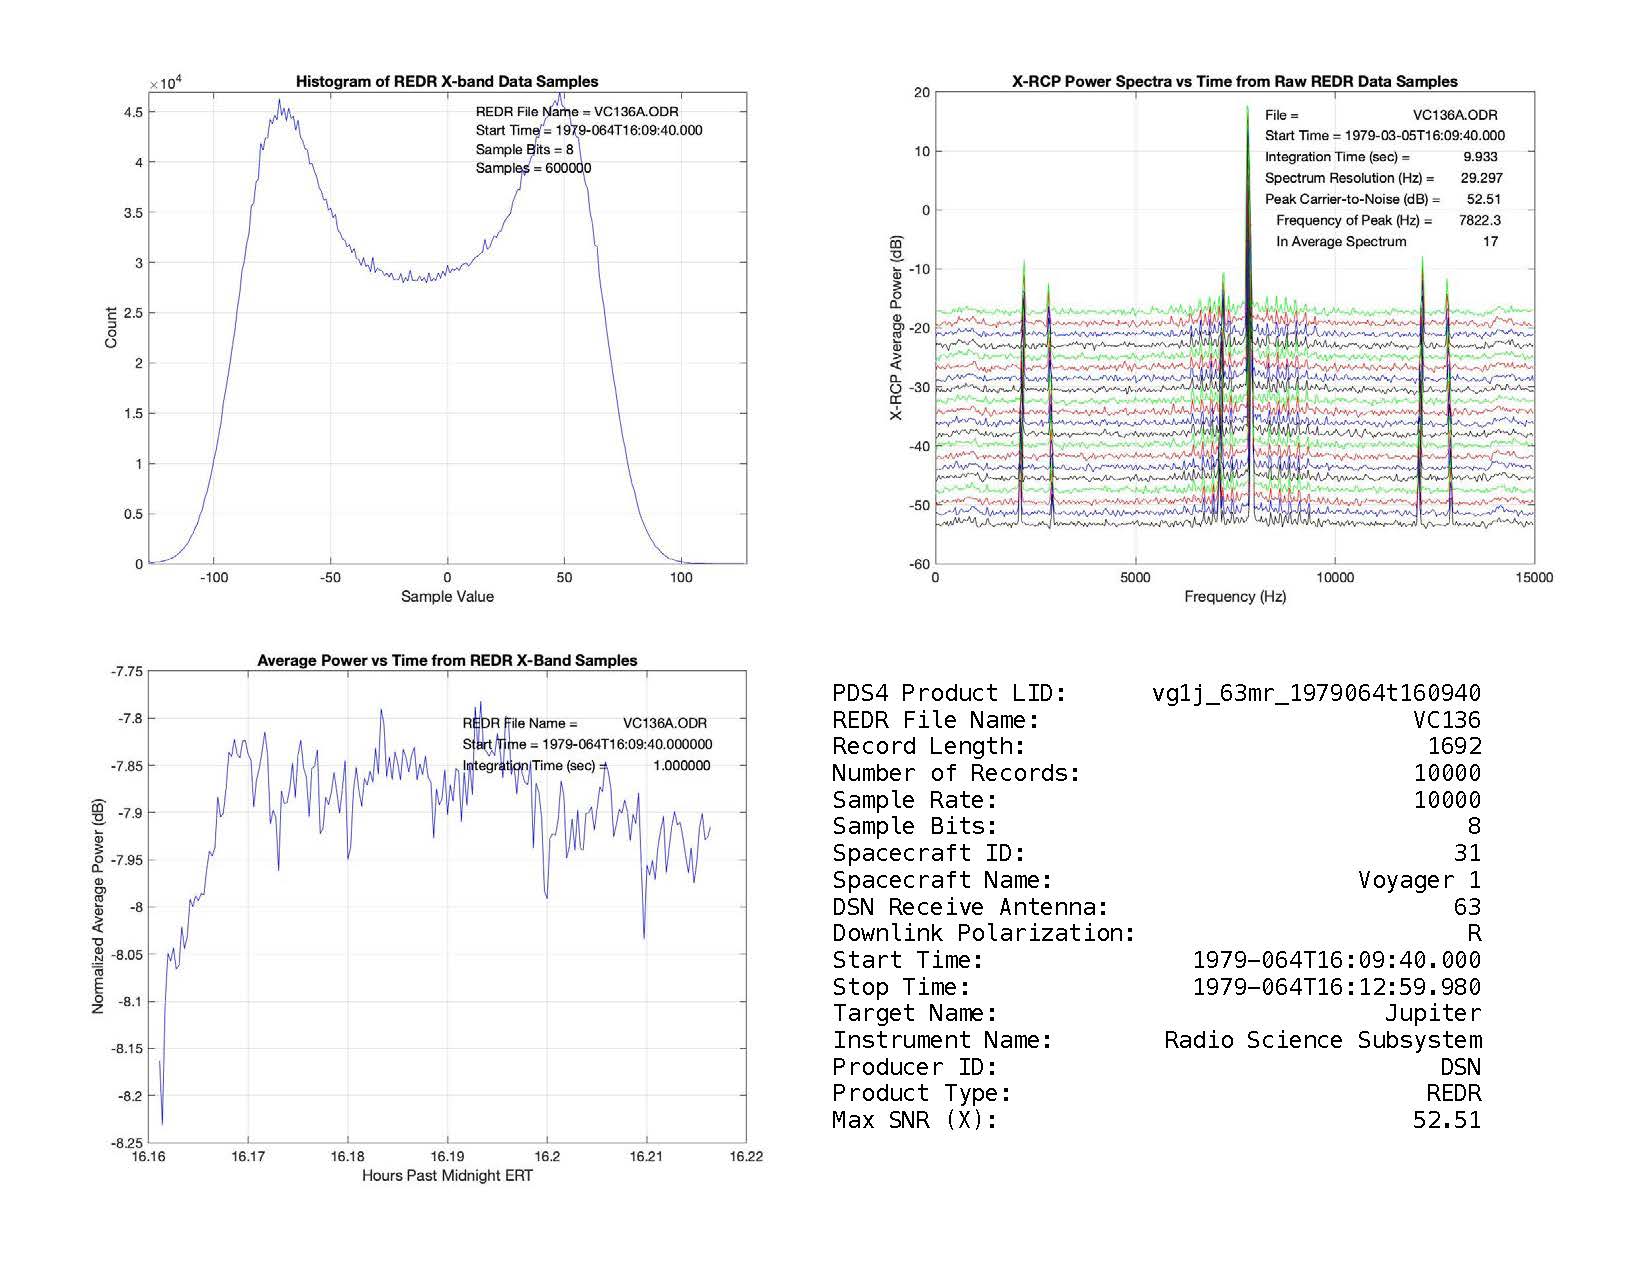The height and width of the screenshot is (1275, 1650).
Task: Click the PDS4 Product LID value
Action: click(1316, 694)
